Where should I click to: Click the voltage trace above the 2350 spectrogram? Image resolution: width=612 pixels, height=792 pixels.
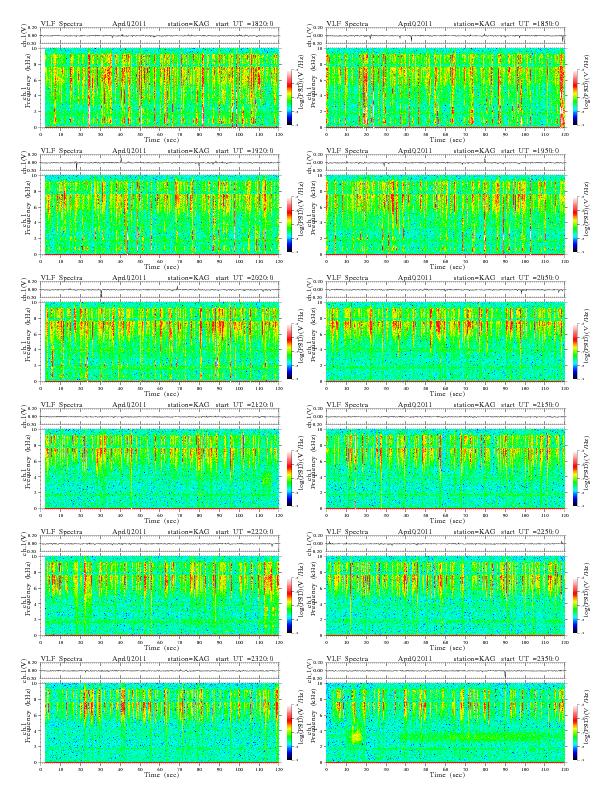point(445,671)
